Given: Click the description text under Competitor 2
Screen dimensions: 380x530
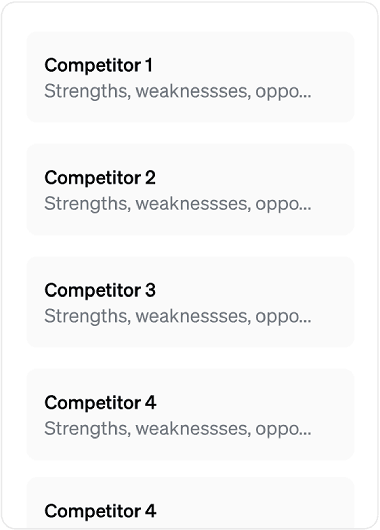Looking at the screenshot, I should pyautogui.click(x=178, y=204).
